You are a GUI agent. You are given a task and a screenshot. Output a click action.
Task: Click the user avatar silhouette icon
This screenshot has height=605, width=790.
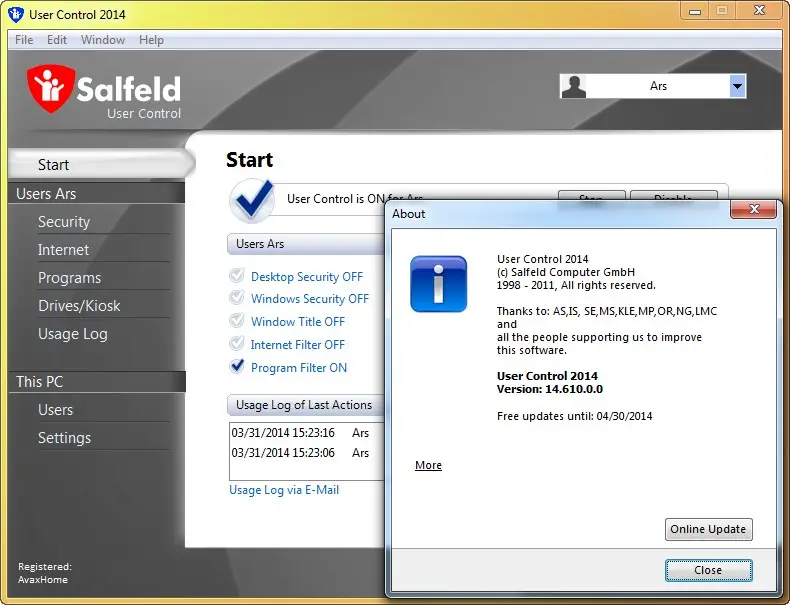click(574, 86)
